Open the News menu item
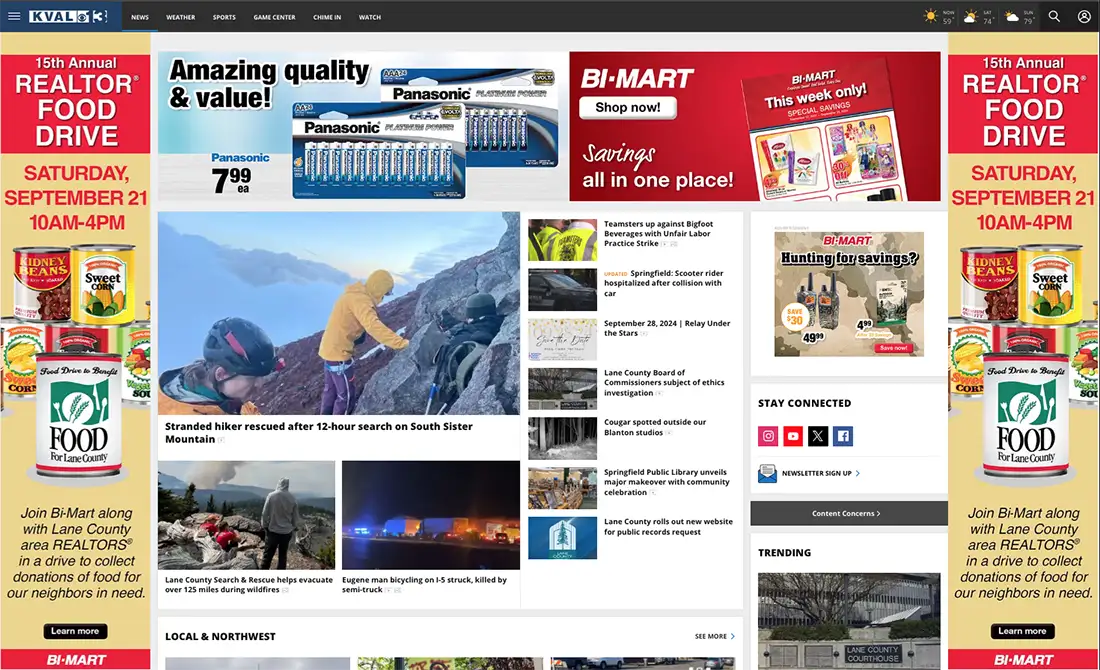The image size is (1100, 670). 140,17
